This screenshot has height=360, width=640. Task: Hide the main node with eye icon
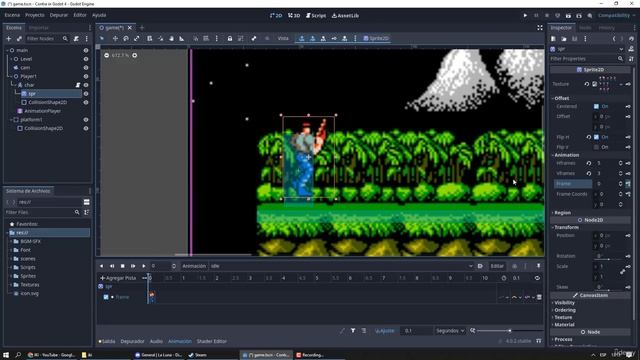click(x=86, y=50)
